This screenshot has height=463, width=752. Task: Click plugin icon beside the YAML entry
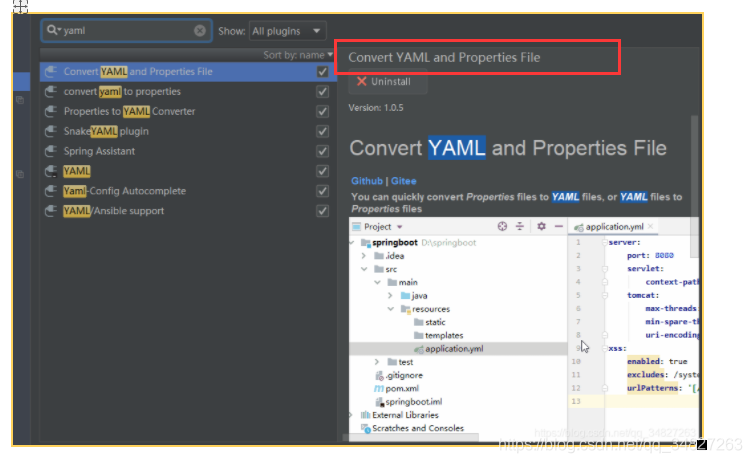tap(51, 171)
